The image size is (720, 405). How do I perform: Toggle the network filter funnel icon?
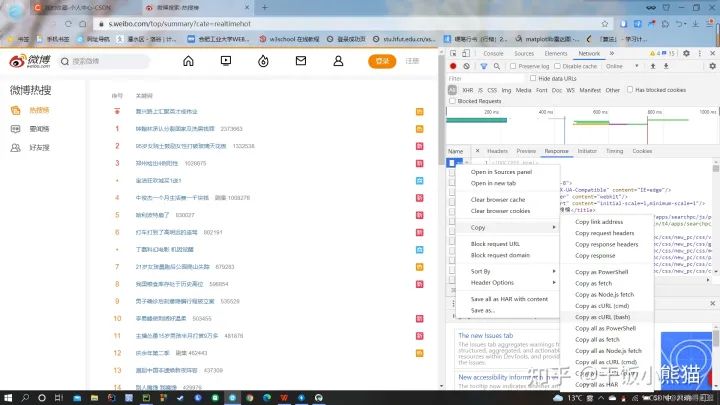484,66
